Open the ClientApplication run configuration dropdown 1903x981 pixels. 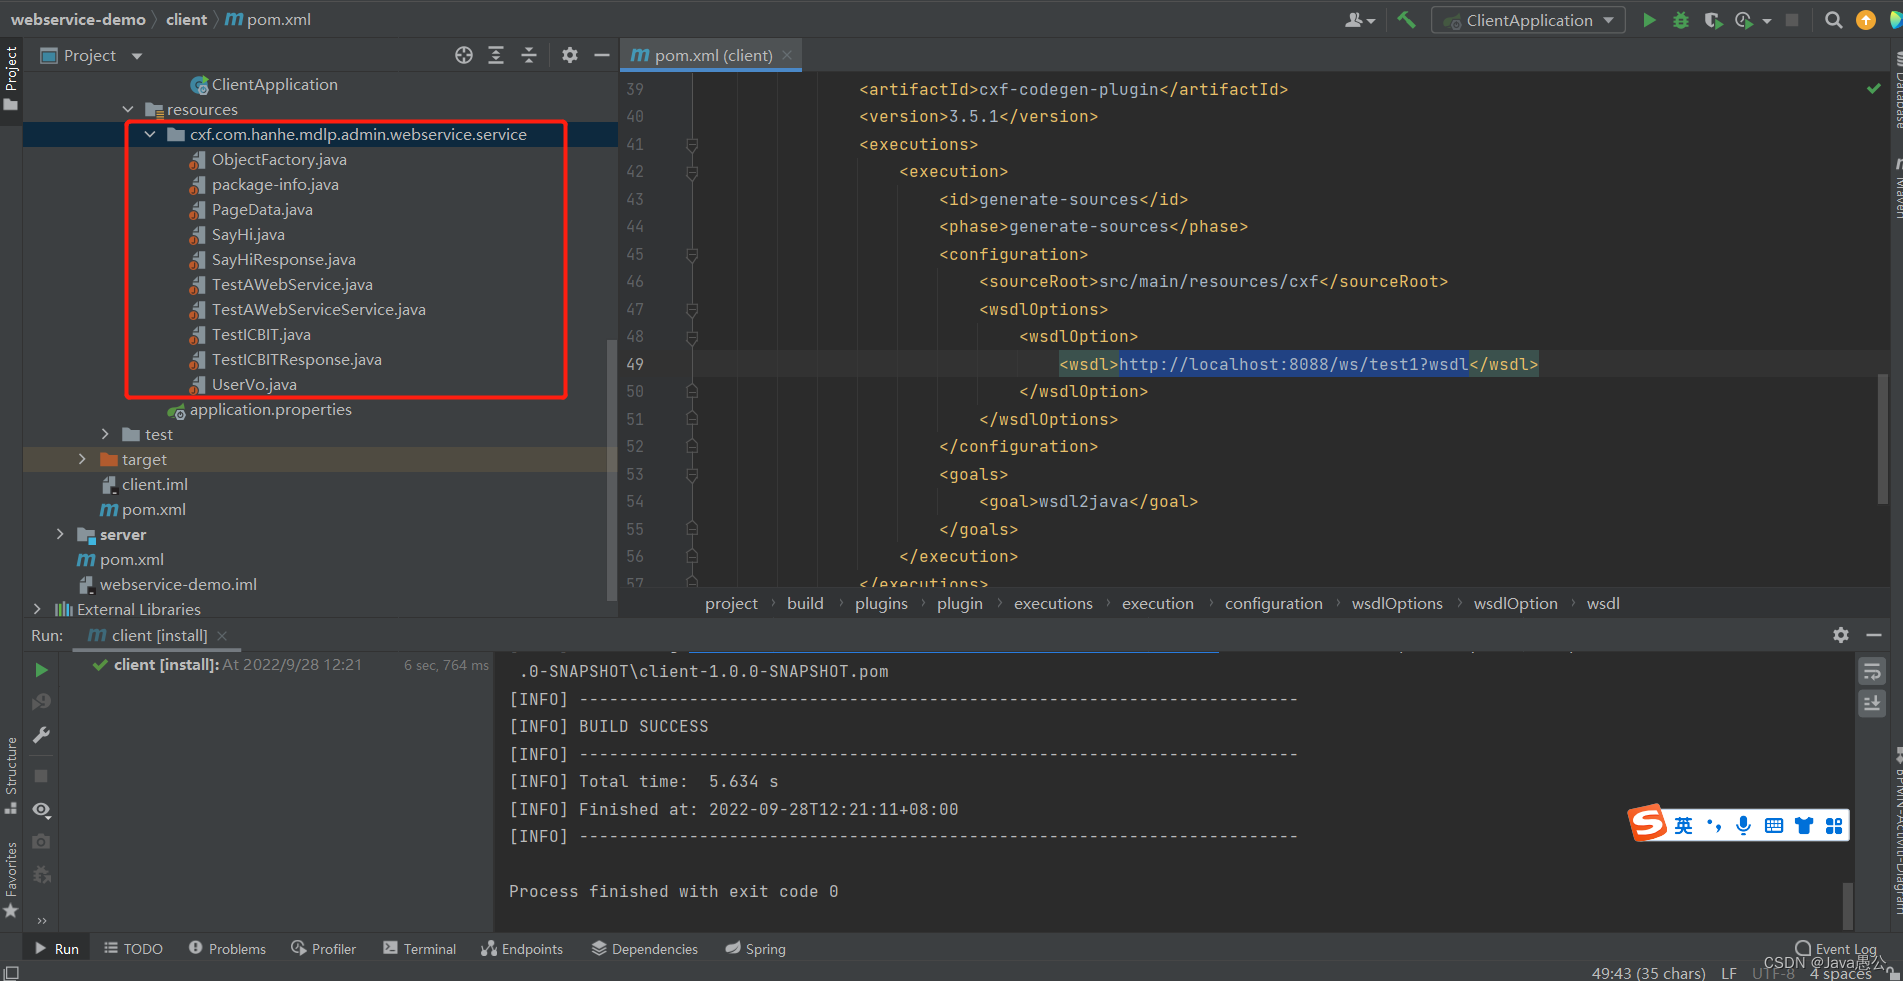(1528, 19)
